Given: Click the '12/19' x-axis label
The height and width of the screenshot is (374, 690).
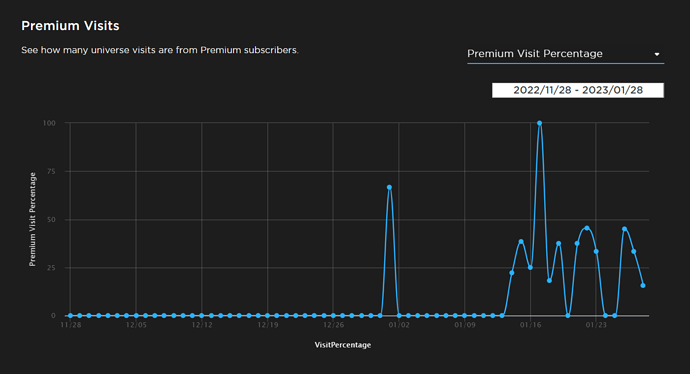Looking at the screenshot, I should pos(268,325).
